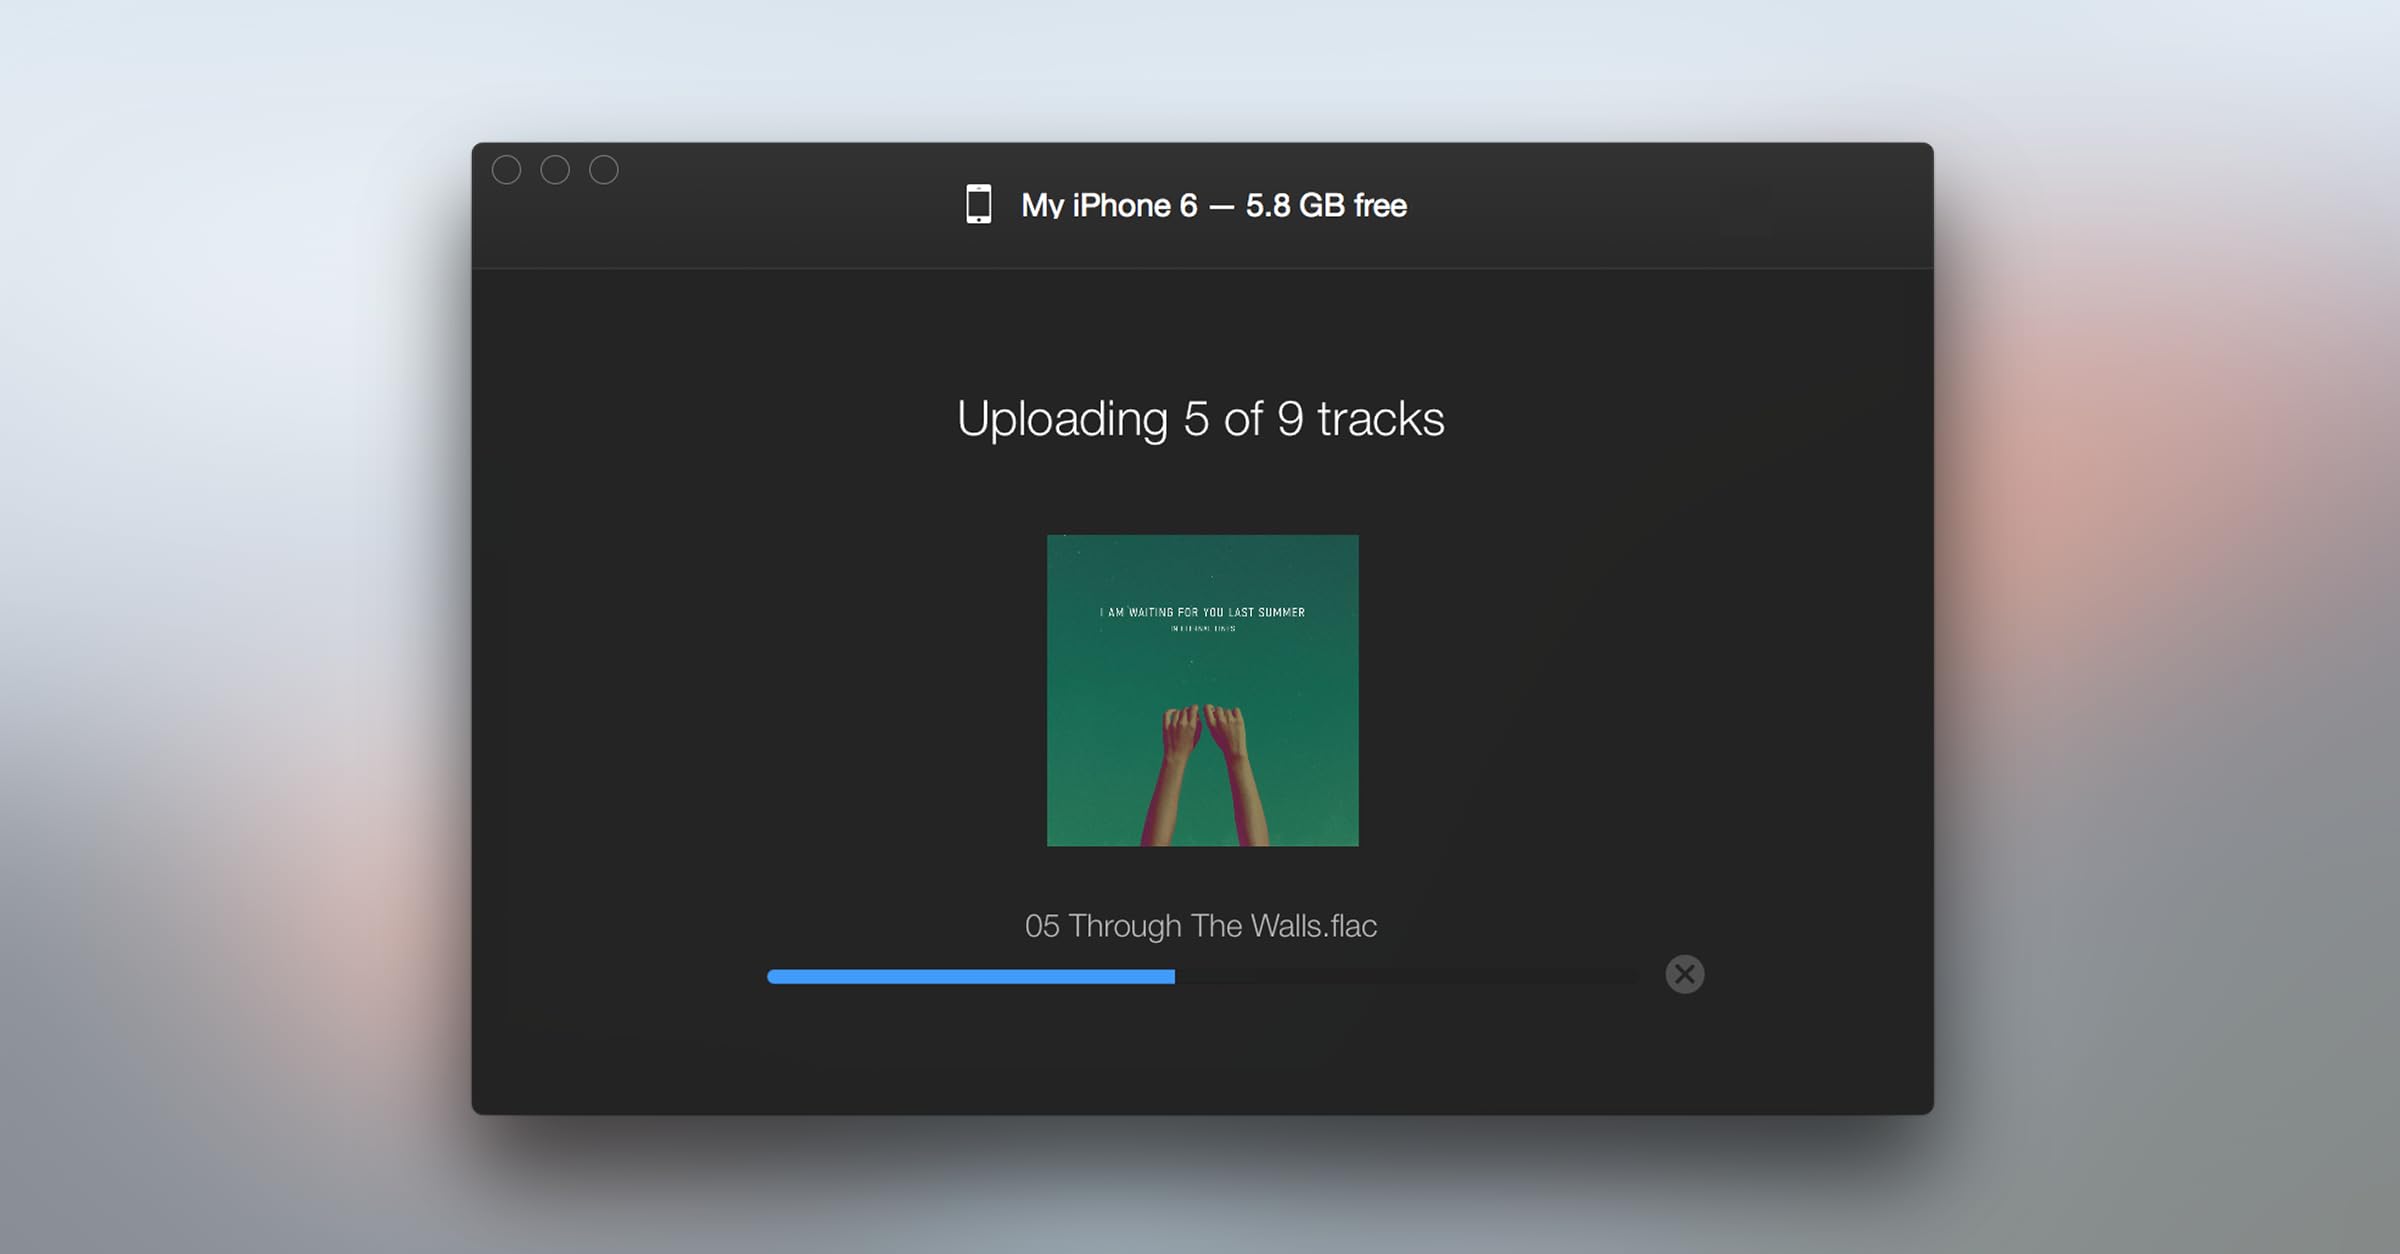
Task: Click the file name 05 Through The Walls.flac
Action: pyautogui.click(x=1201, y=926)
